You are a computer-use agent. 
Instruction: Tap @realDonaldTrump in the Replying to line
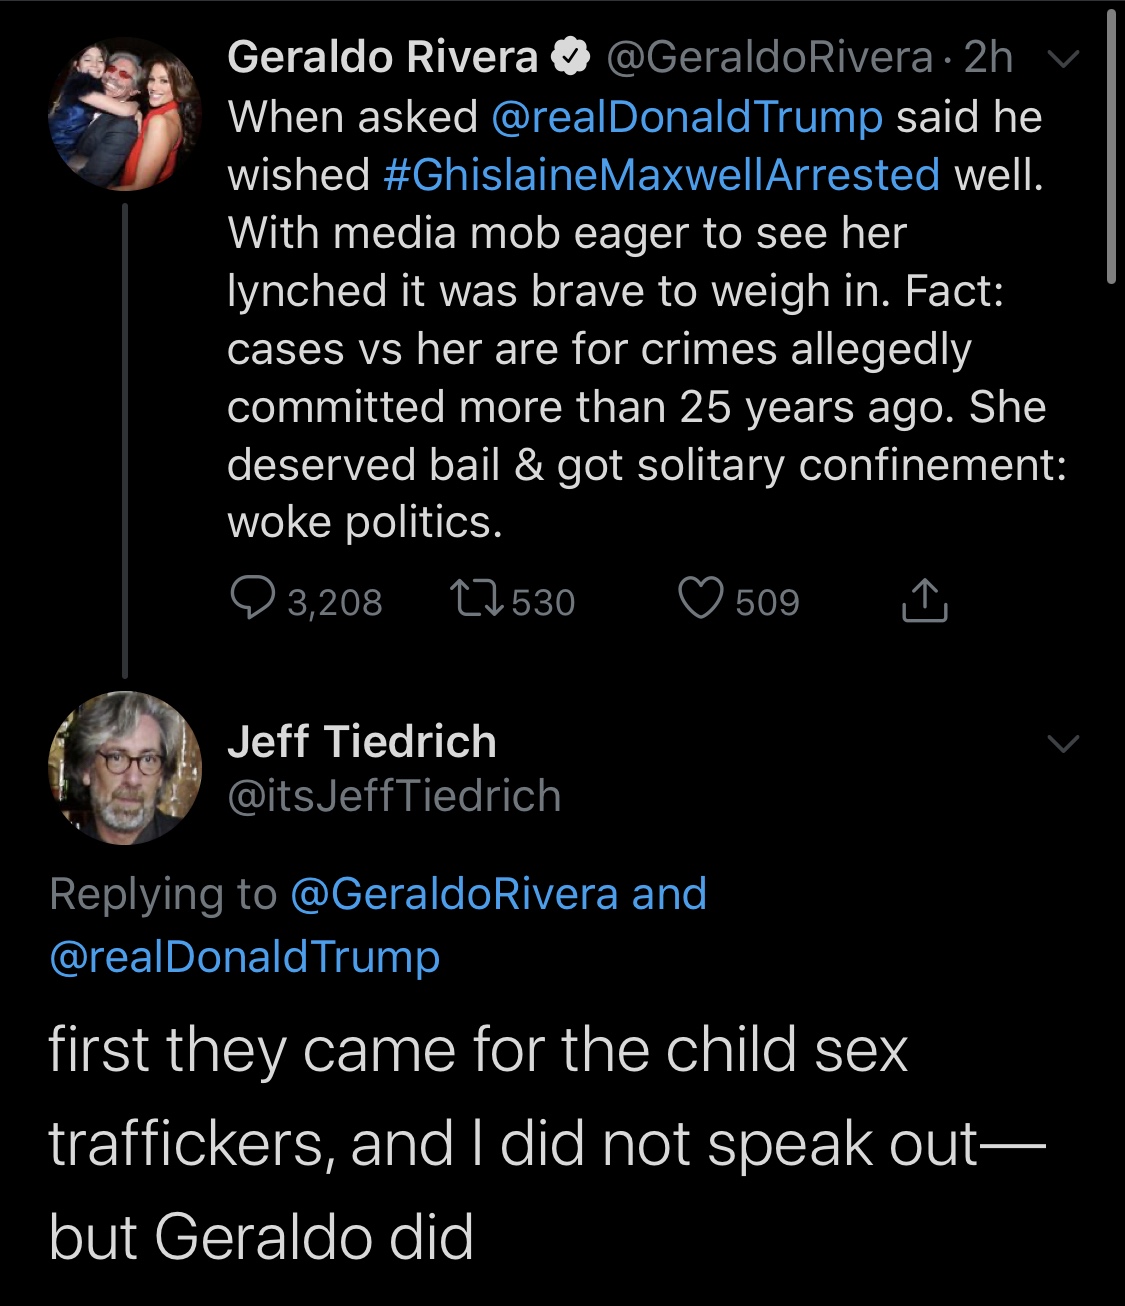click(x=245, y=956)
